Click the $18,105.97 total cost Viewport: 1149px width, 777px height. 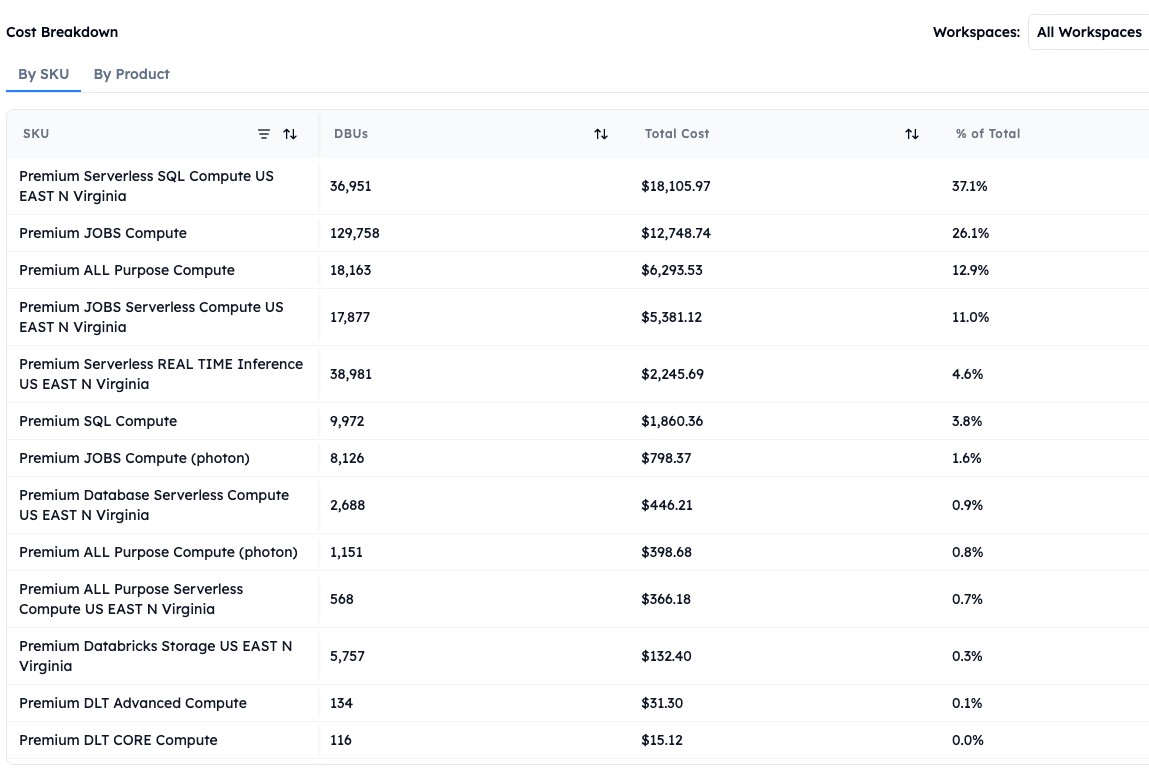(x=676, y=186)
